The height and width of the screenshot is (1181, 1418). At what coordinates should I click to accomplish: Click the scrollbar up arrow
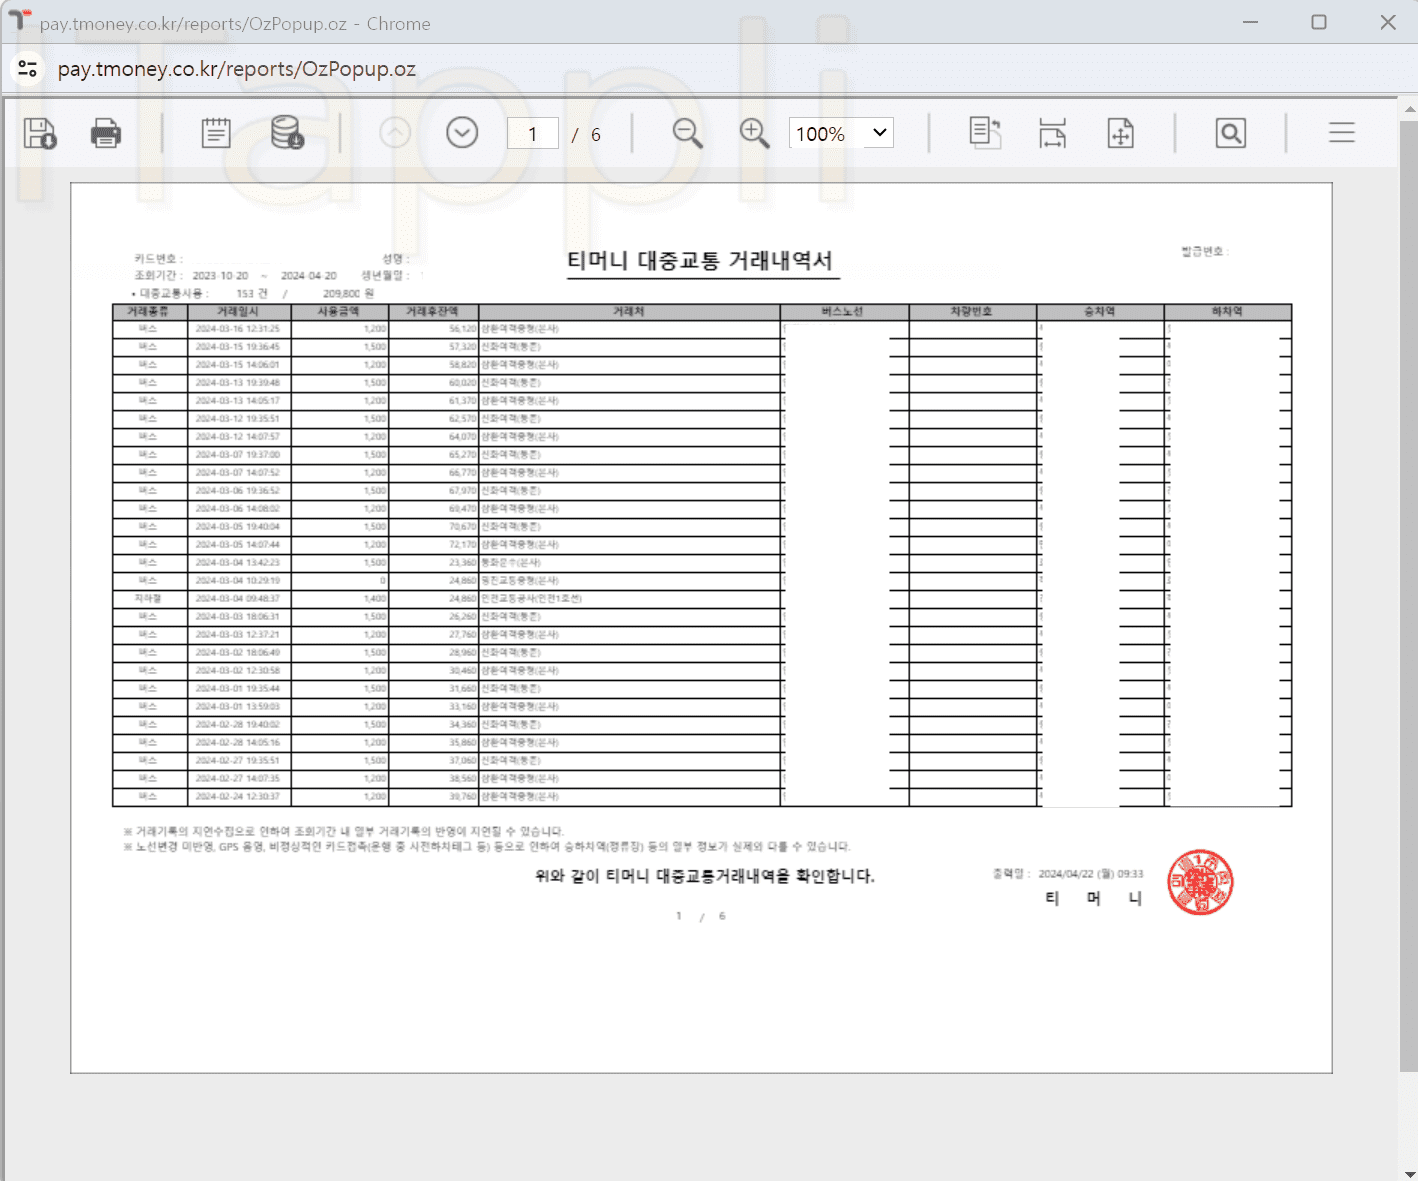coord(1409,109)
